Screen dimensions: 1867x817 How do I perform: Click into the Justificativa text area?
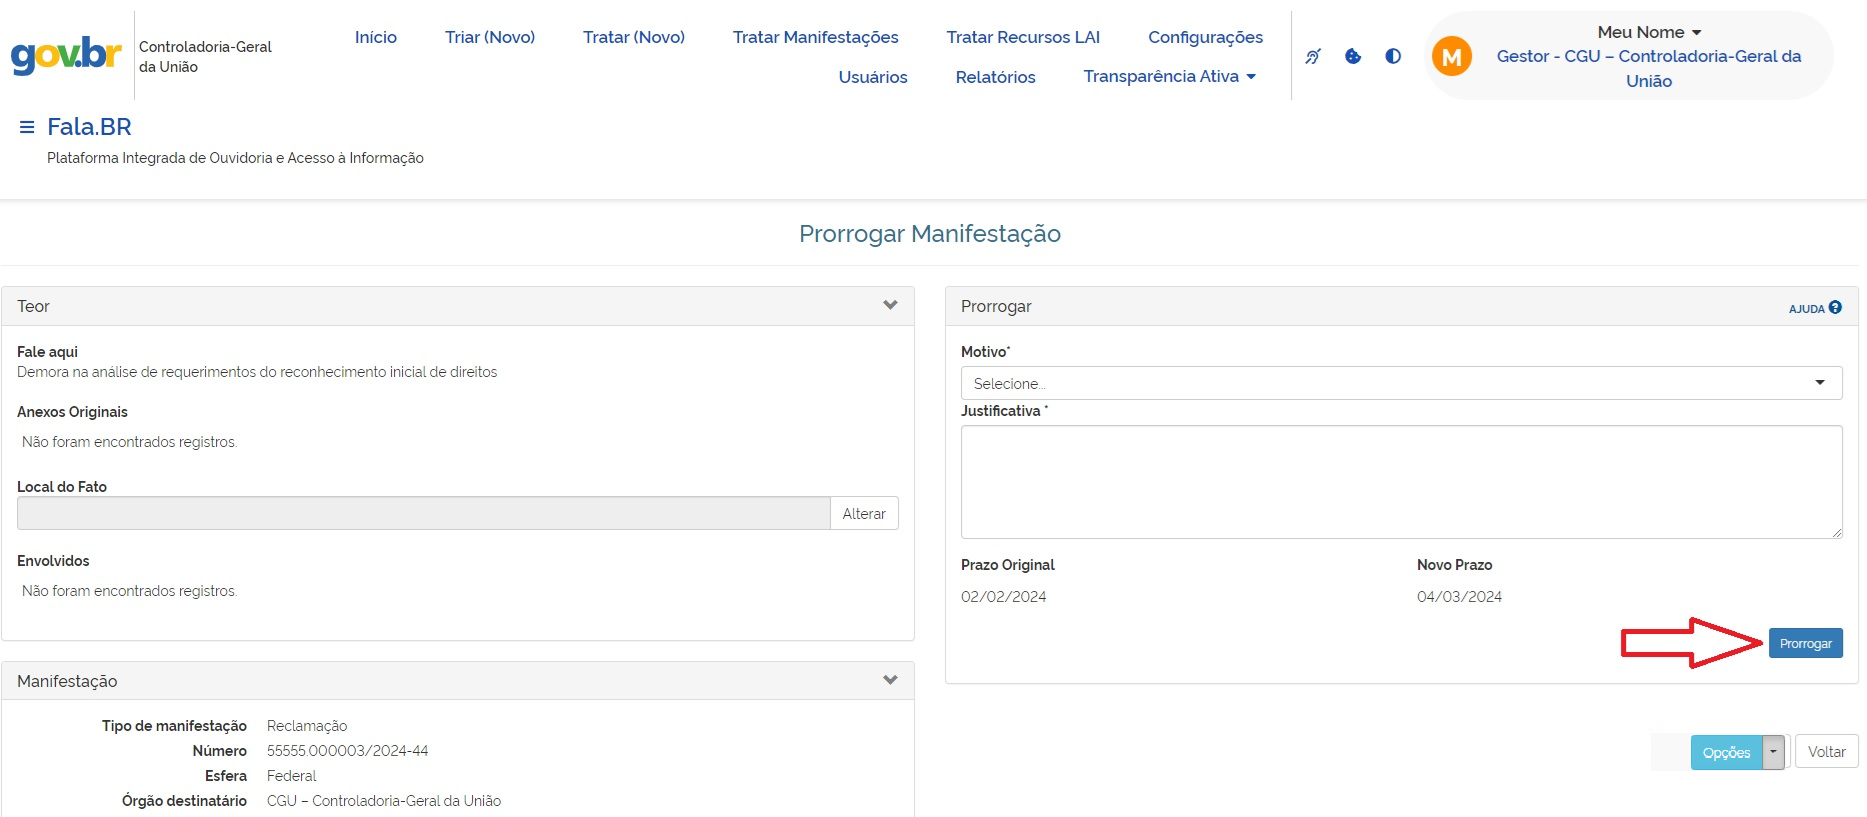pos(1400,482)
